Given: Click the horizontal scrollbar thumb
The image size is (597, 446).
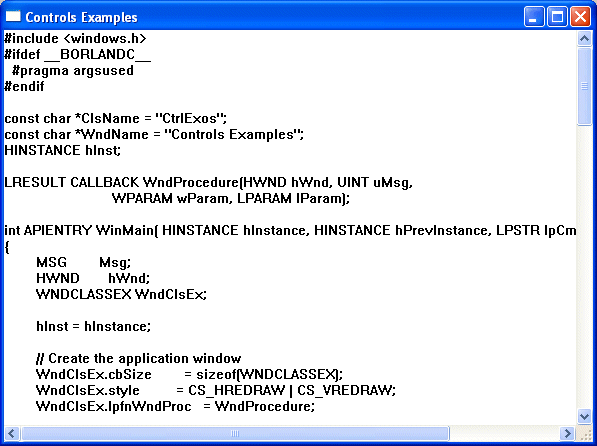Looking at the screenshot, I should [235, 433].
